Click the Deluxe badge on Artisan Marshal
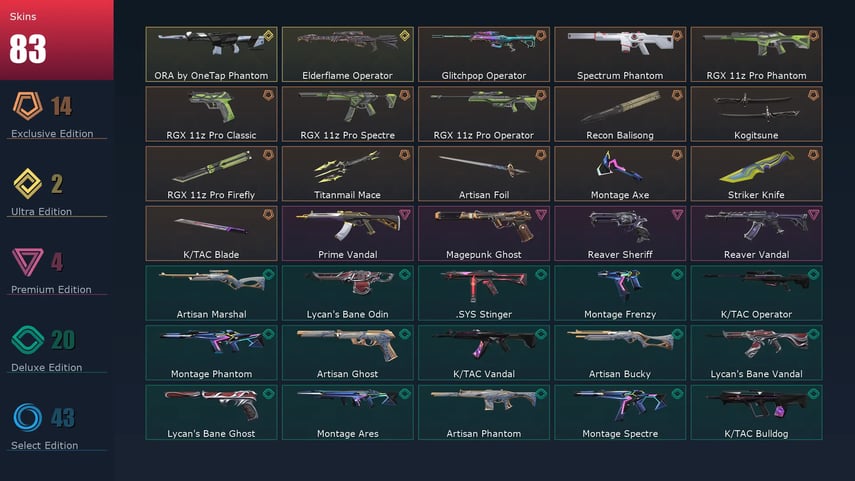 coord(268,274)
